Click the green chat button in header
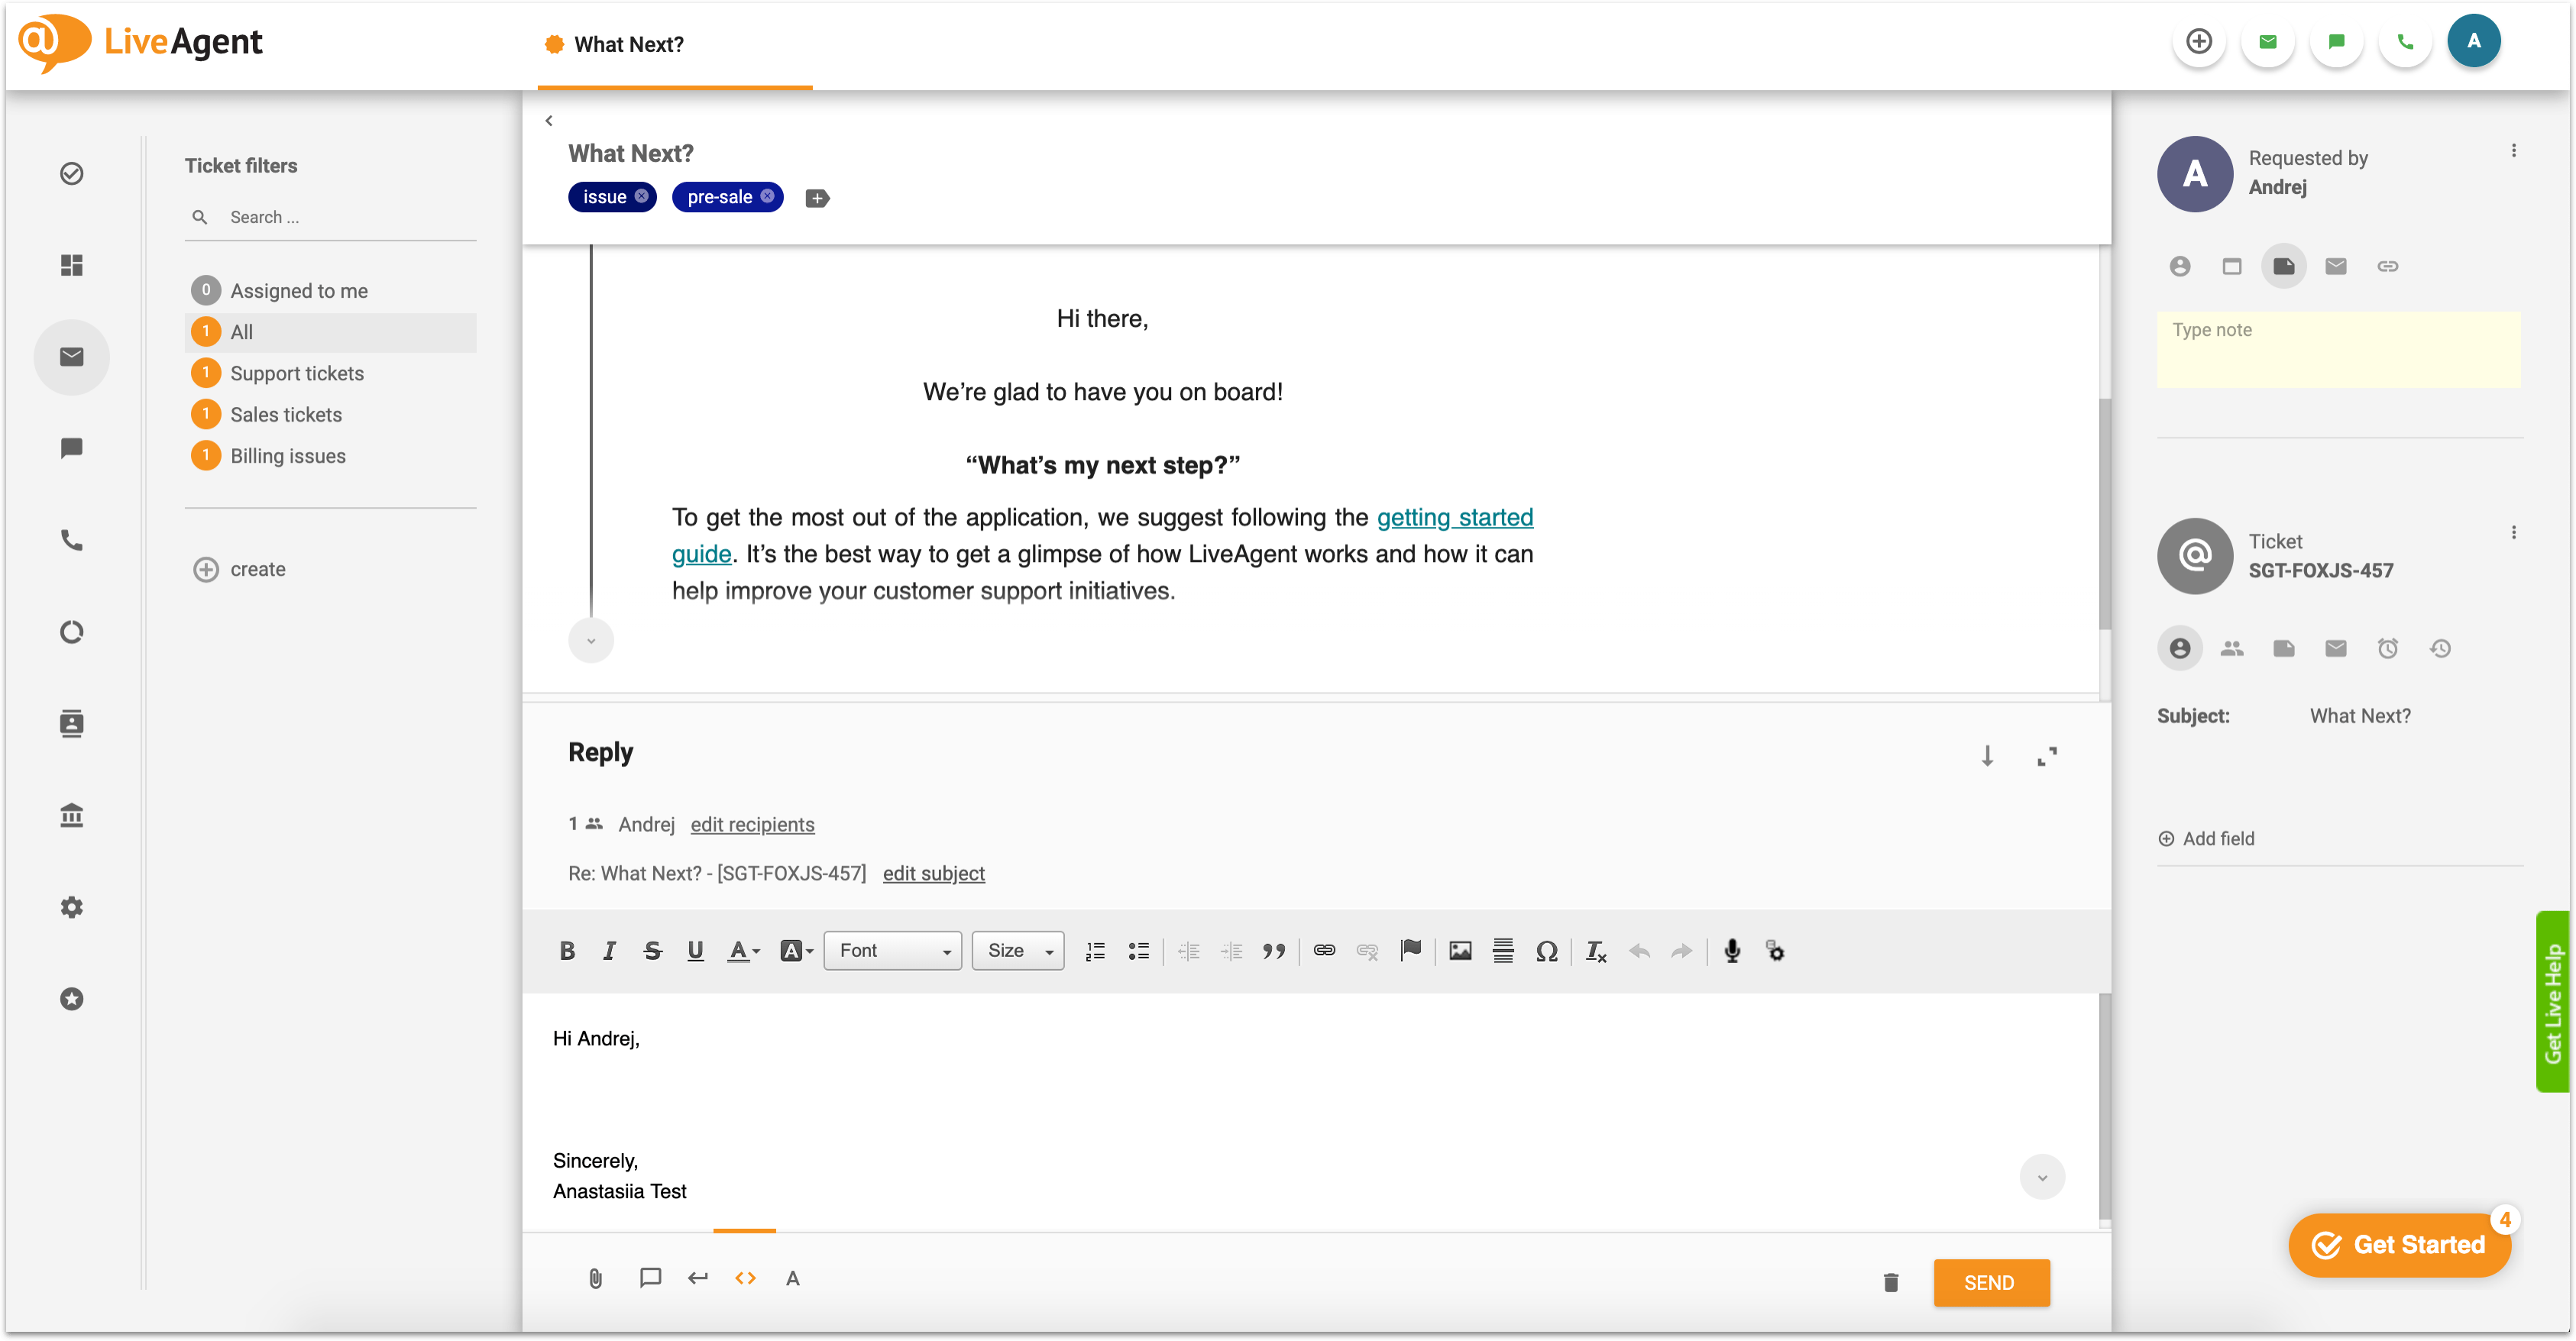This screenshot has width=2576, height=1341. [2336, 42]
